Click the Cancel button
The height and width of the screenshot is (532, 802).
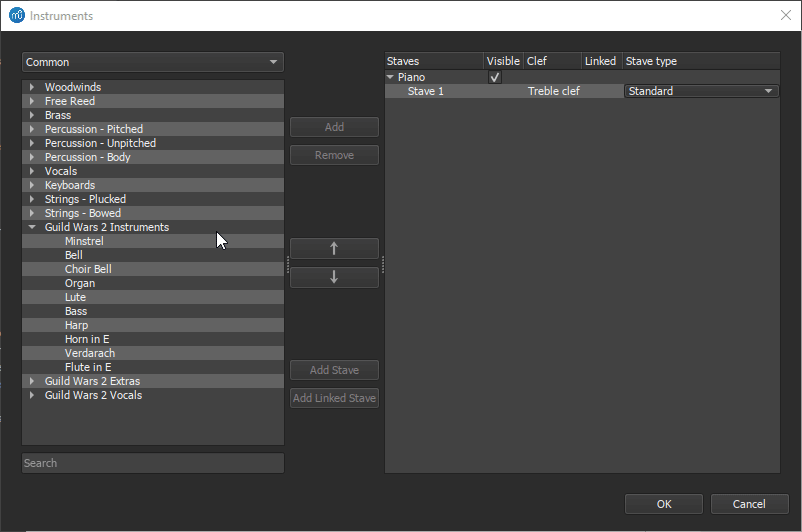coord(749,504)
